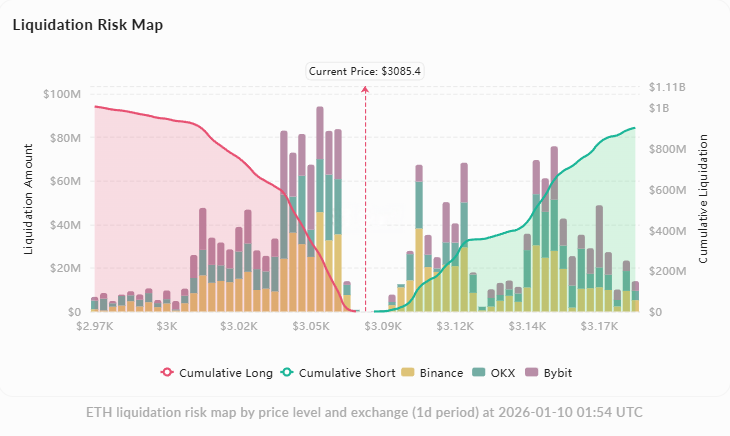Click the Cumulative Short green line icon
Viewport: 730px width, 436px height.
(x=287, y=373)
